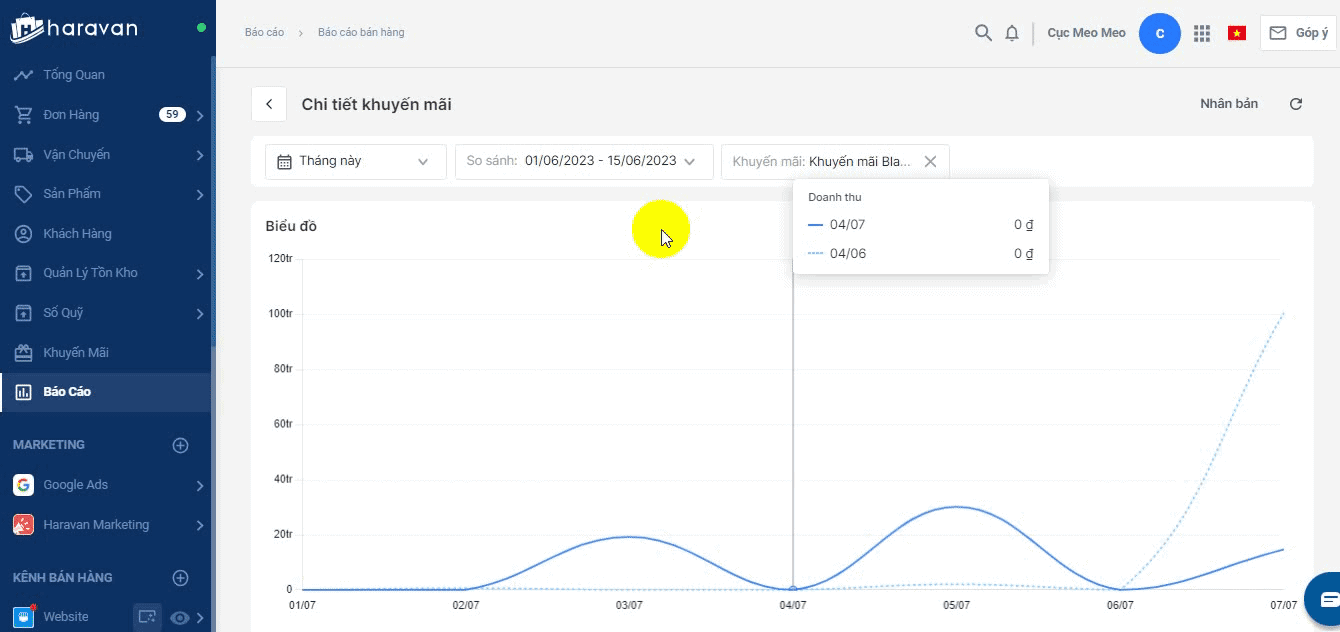Click the Báo cáo breadcrumb link
This screenshot has width=1340, height=632.
(x=264, y=33)
